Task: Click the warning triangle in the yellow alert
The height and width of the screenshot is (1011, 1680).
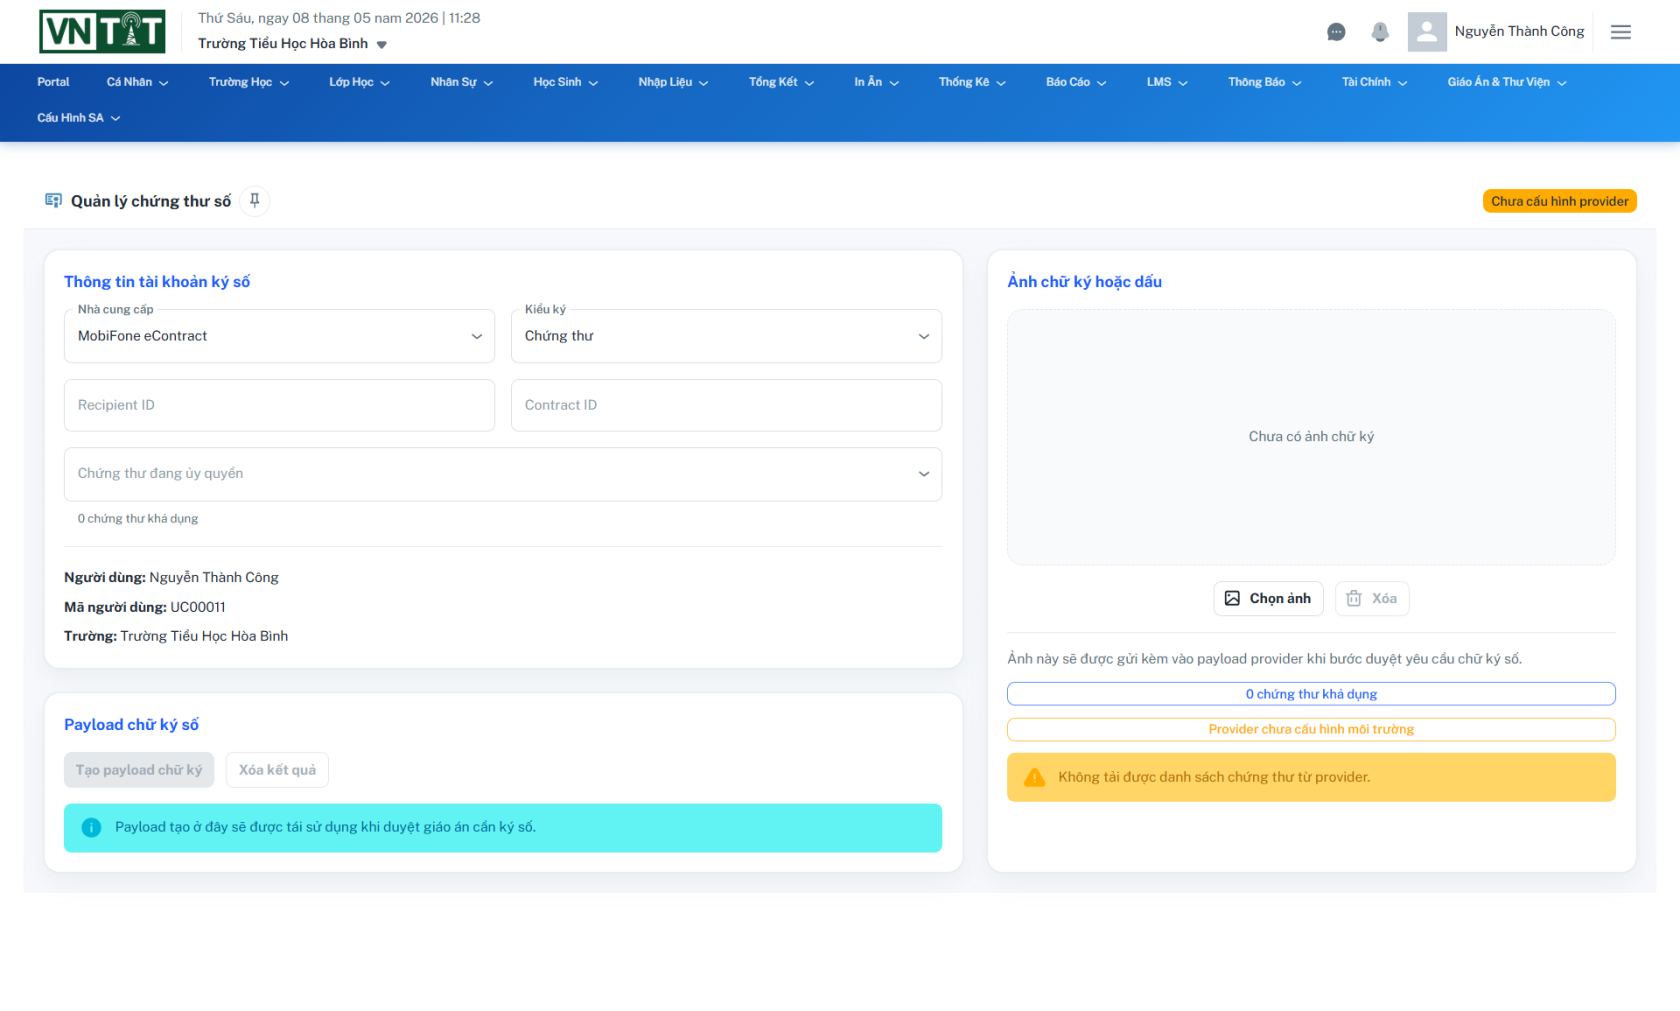Action: (x=1035, y=777)
